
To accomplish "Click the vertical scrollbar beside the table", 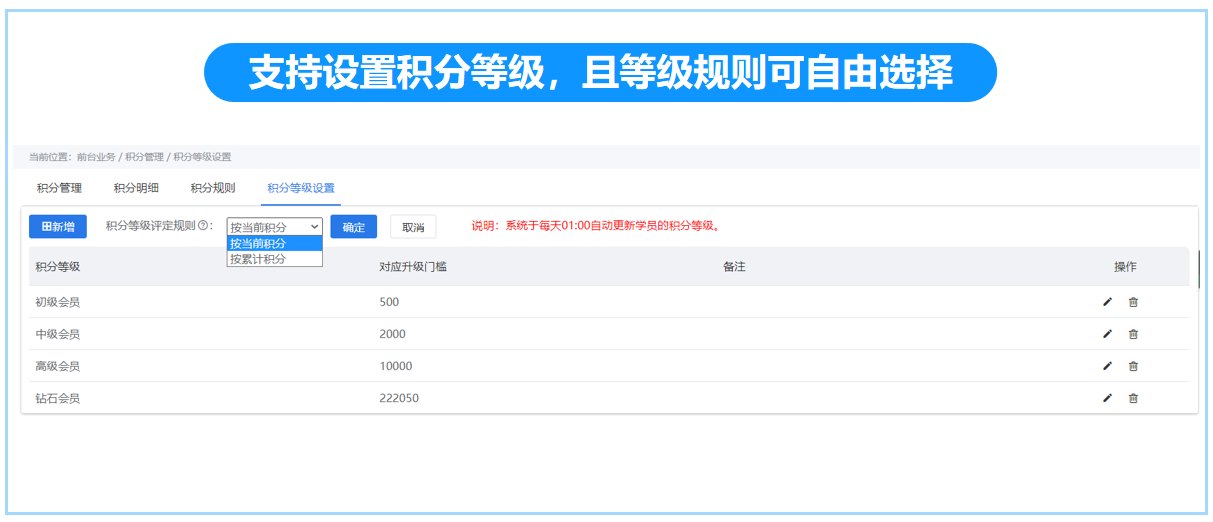I will pyautogui.click(x=1199, y=268).
